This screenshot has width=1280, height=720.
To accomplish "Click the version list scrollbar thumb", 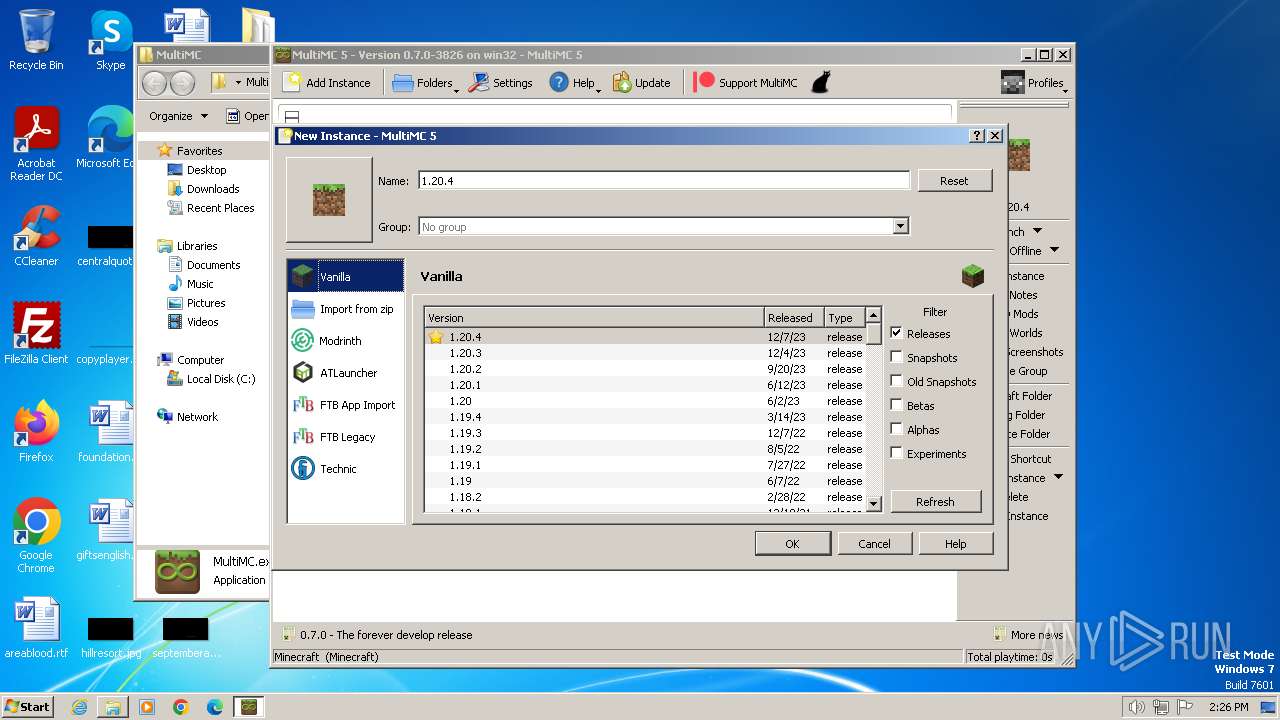I will [x=874, y=333].
